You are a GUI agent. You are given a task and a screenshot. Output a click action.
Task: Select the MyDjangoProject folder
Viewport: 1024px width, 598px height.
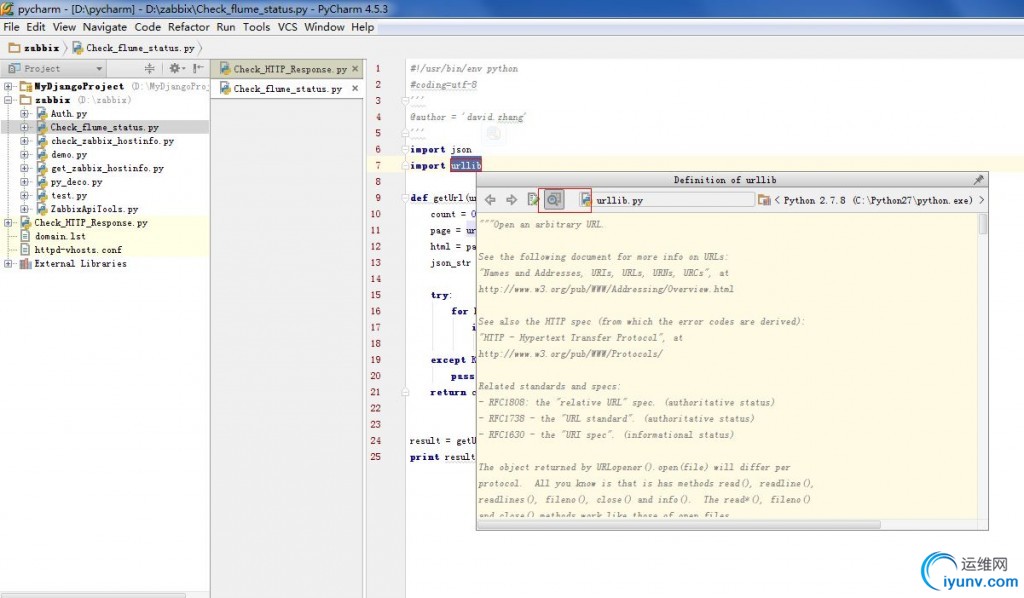[x=79, y=86]
